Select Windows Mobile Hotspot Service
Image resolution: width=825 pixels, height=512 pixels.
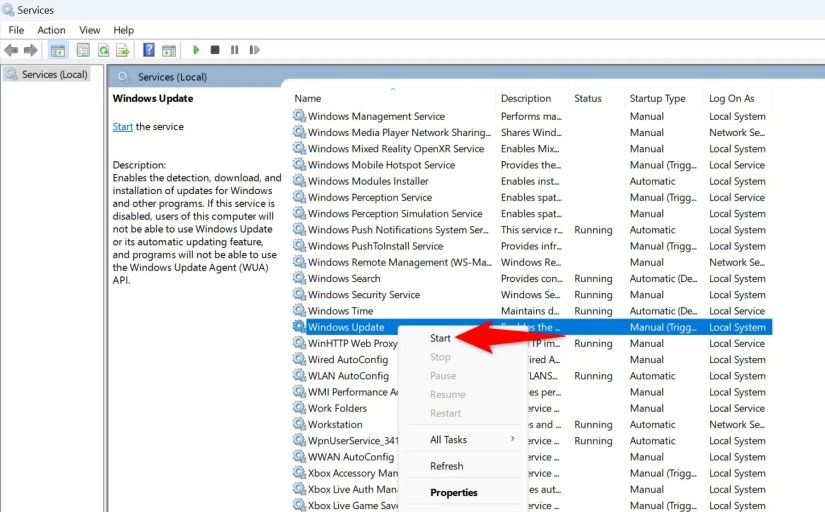coord(532,165)
